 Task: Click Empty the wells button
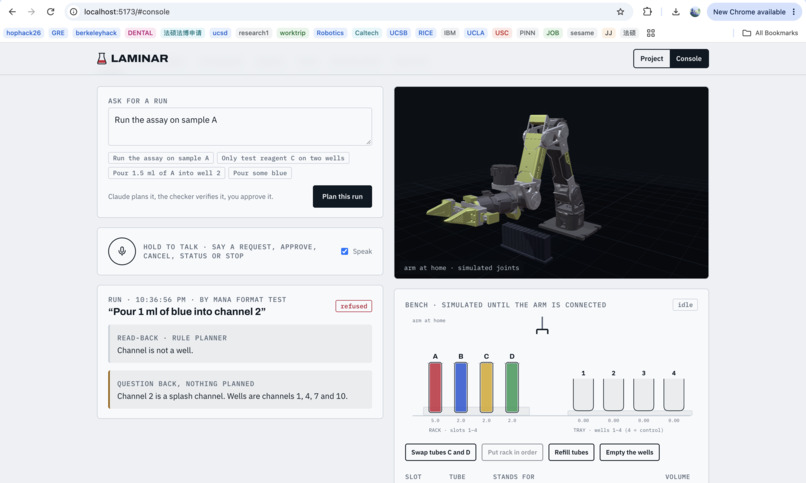coord(629,452)
